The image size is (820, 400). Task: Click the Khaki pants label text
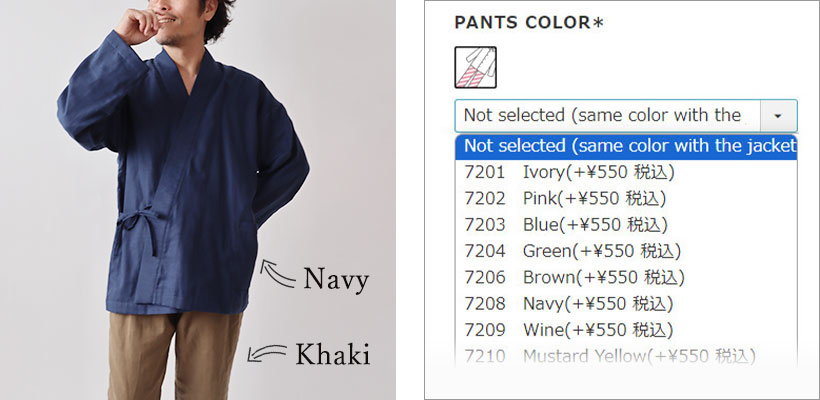coord(332,353)
